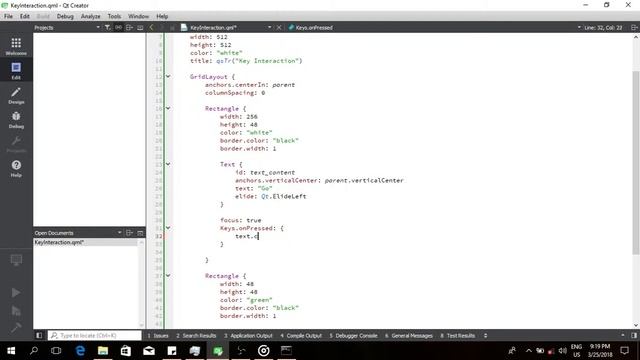Open File Explorer from the taskbar

click(x=103, y=351)
